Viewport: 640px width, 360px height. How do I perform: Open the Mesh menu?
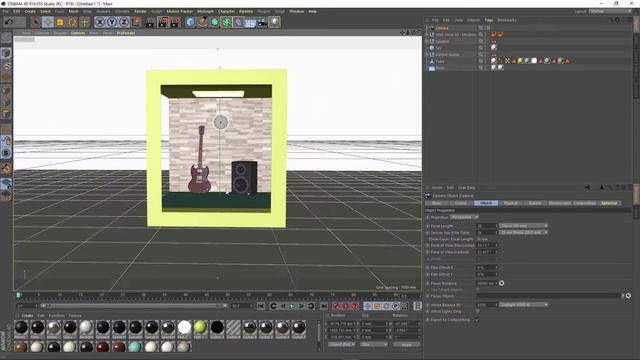73,11
